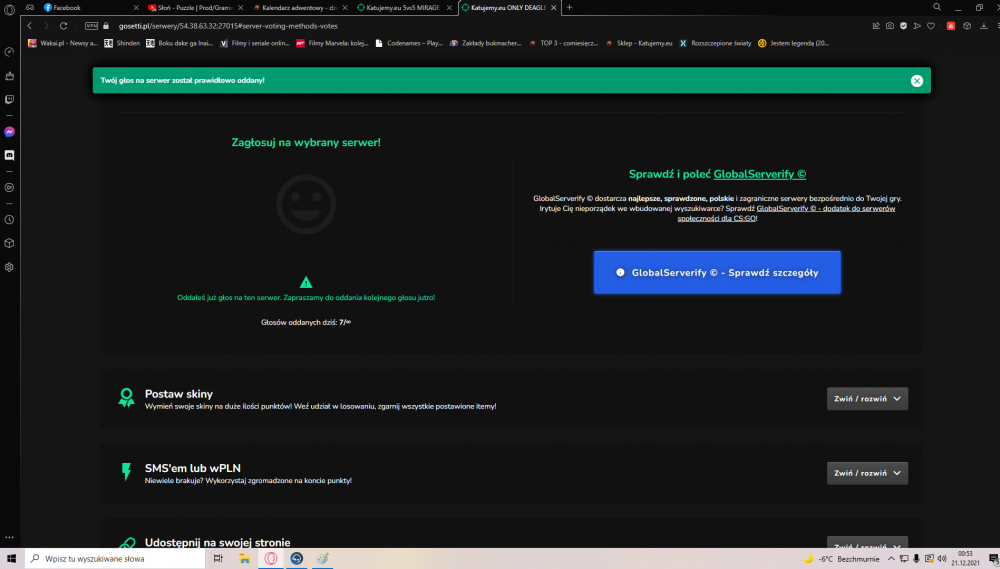Take a snapshot with the camera icon
Screen dimensions: 1000x569
click(x=890, y=26)
